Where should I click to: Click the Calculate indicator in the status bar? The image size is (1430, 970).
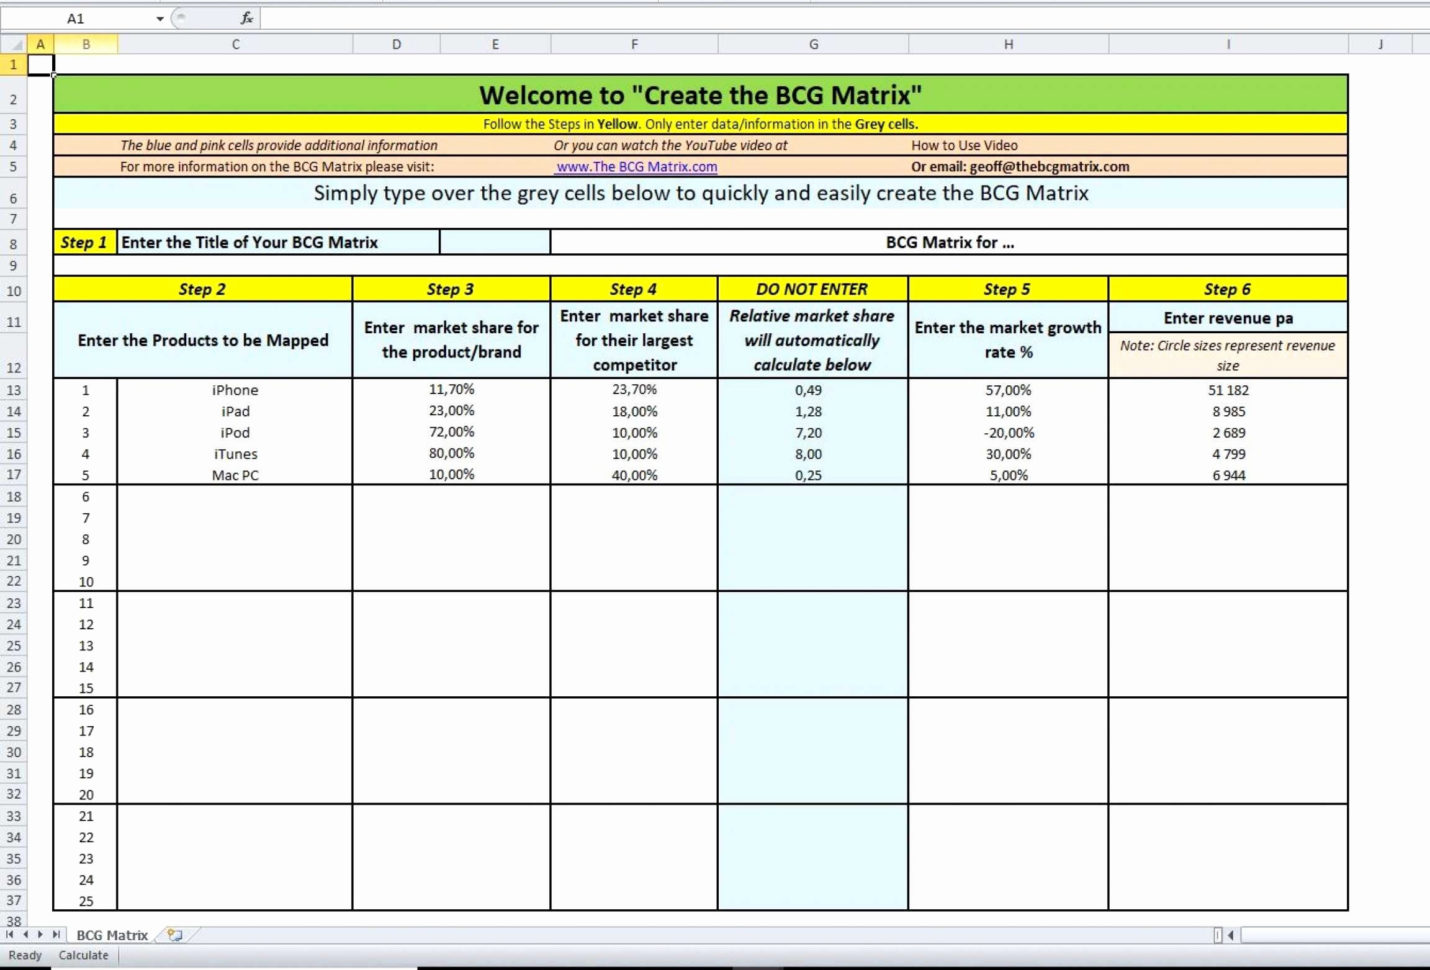[83, 955]
